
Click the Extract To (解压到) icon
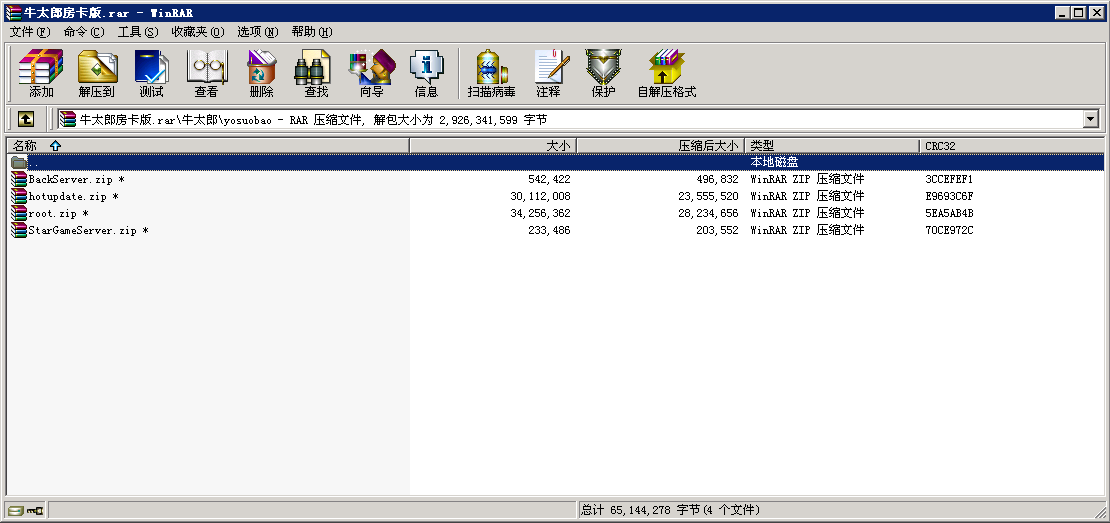point(97,74)
